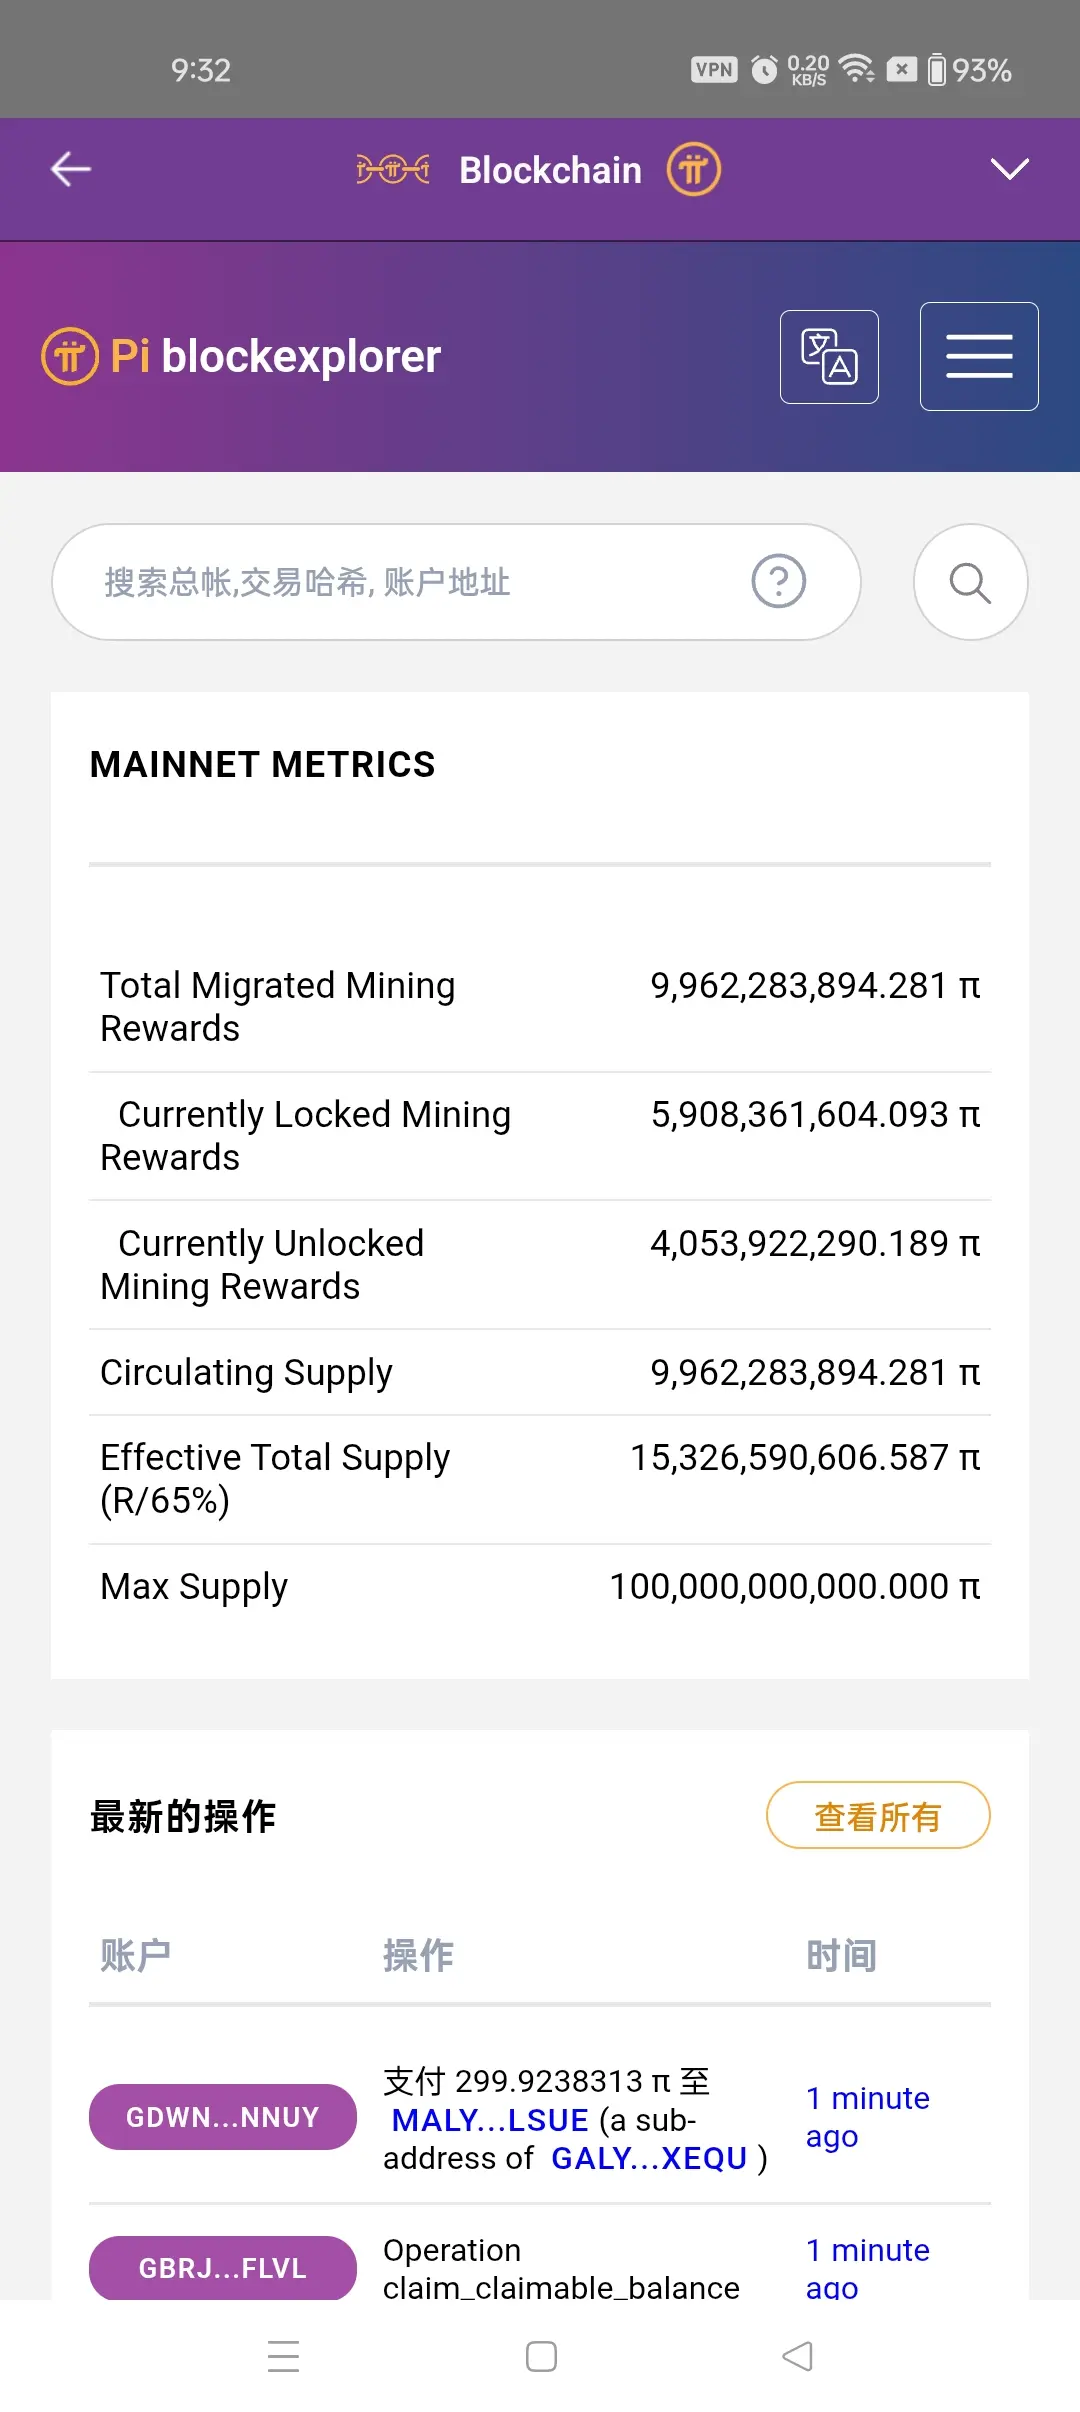Open account GDWN...NNUY
The image size is (1080, 2412).
(x=222, y=2117)
